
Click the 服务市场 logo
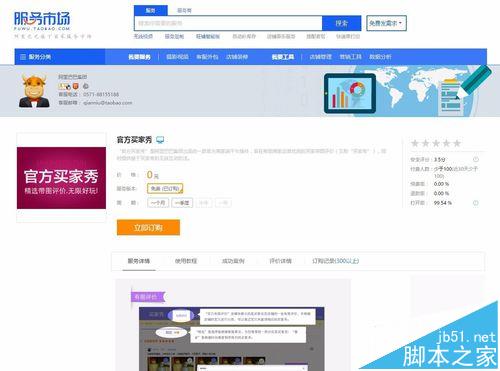click(x=42, y=20)
